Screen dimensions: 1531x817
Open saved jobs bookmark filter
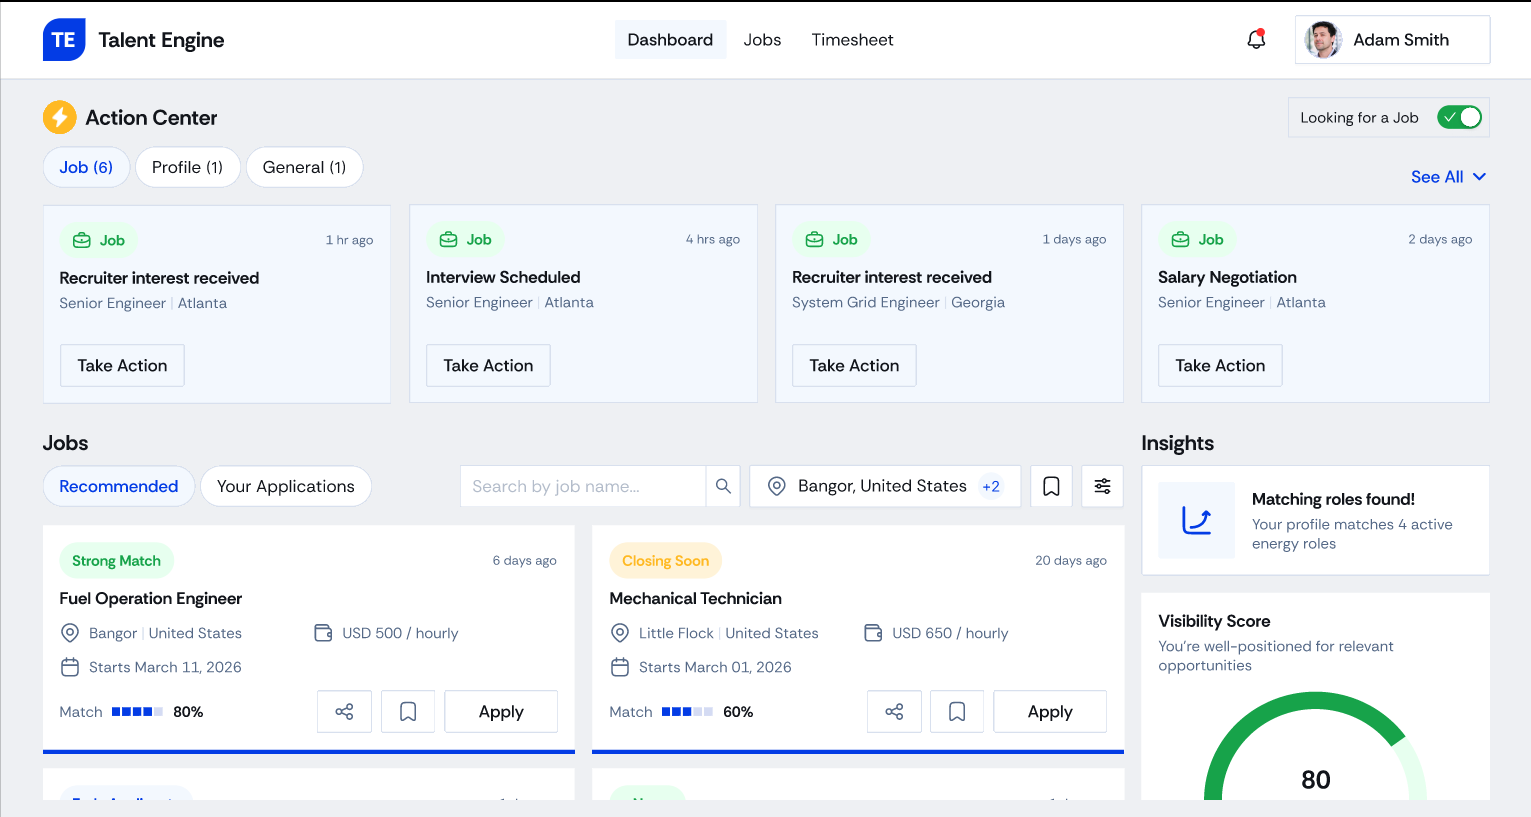pyautogui.click(x=1051, y=486)
